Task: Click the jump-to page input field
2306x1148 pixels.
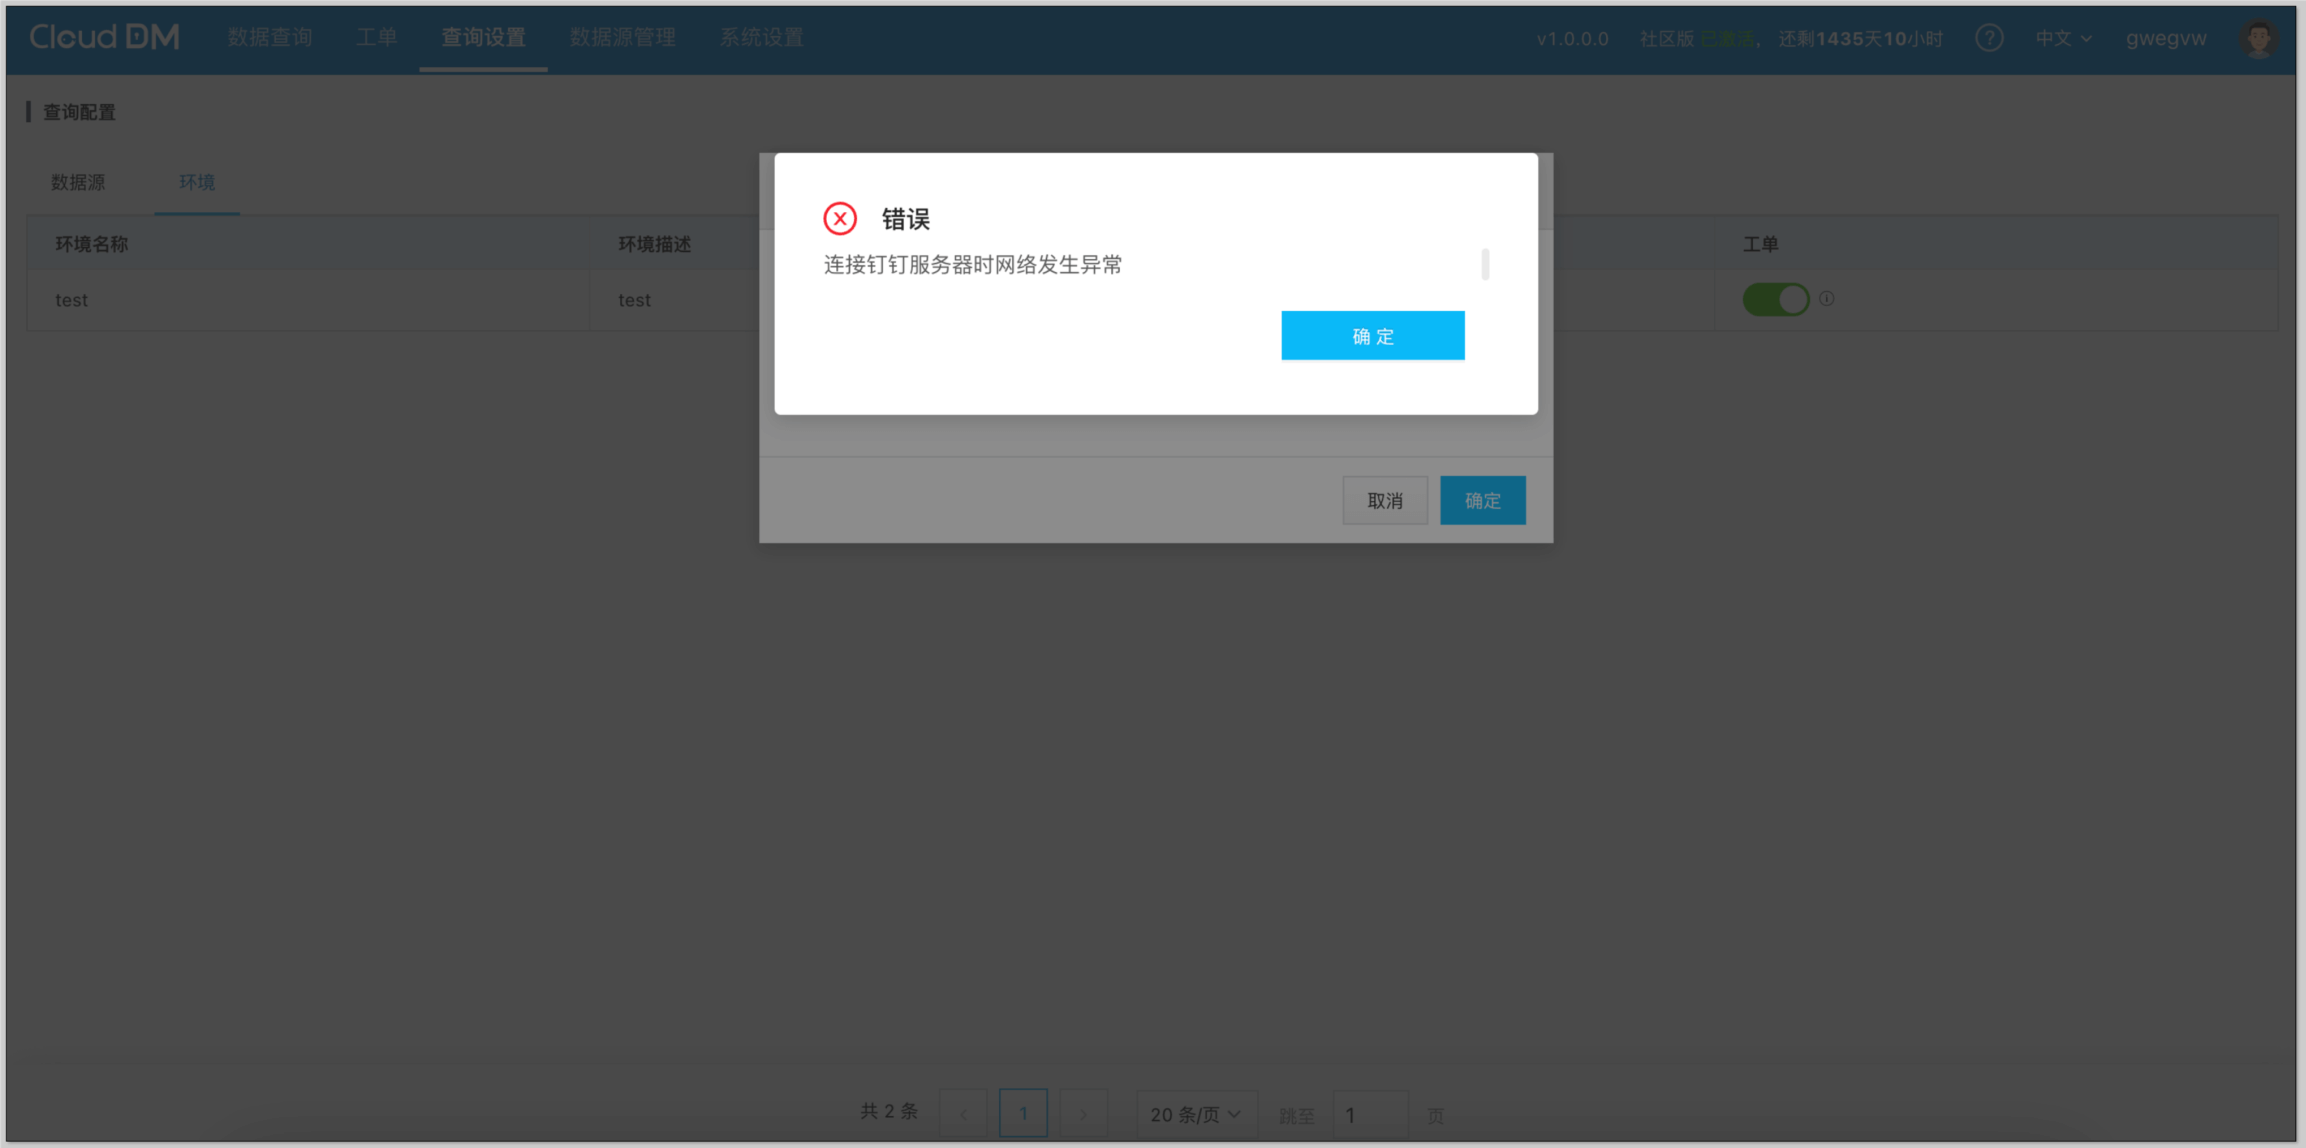Action: pyautogui.click(x=1369, y=1114)
